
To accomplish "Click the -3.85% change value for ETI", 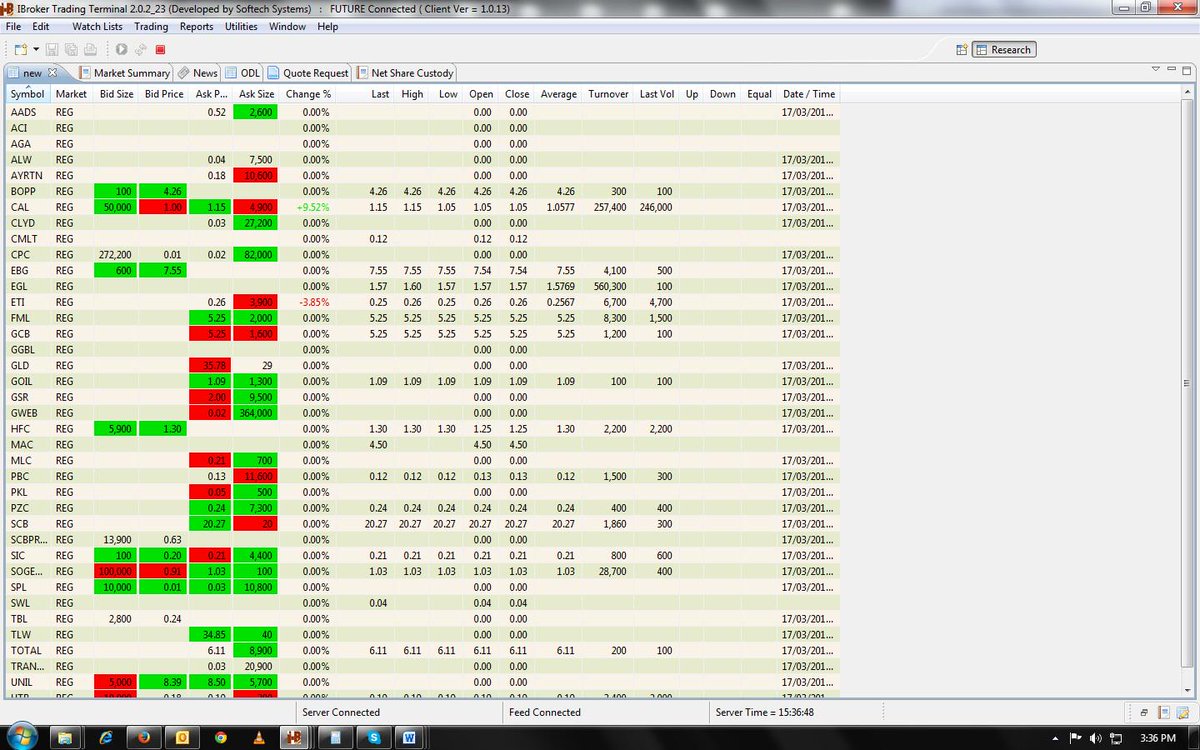I will pyautogui.click(x=314, y=302).
